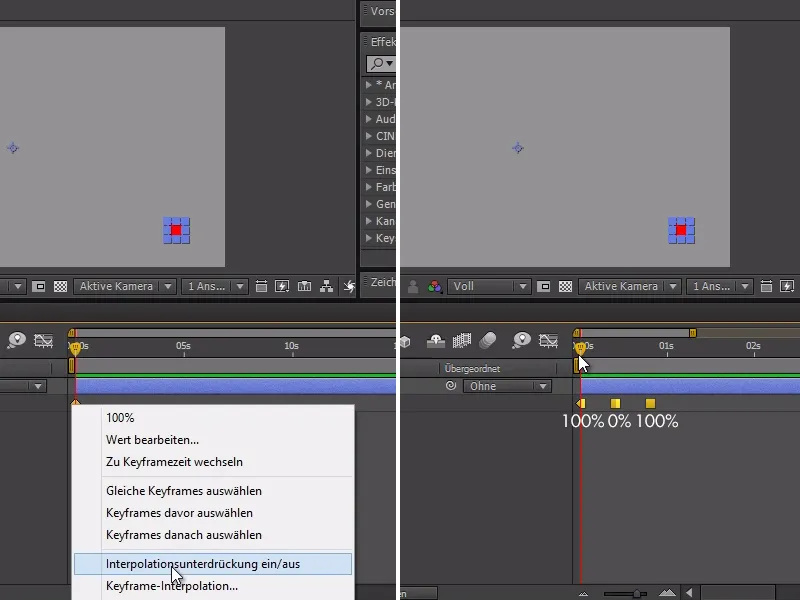Open the 1 Ans... view layout dropdown, left viewer

[215, 286]
